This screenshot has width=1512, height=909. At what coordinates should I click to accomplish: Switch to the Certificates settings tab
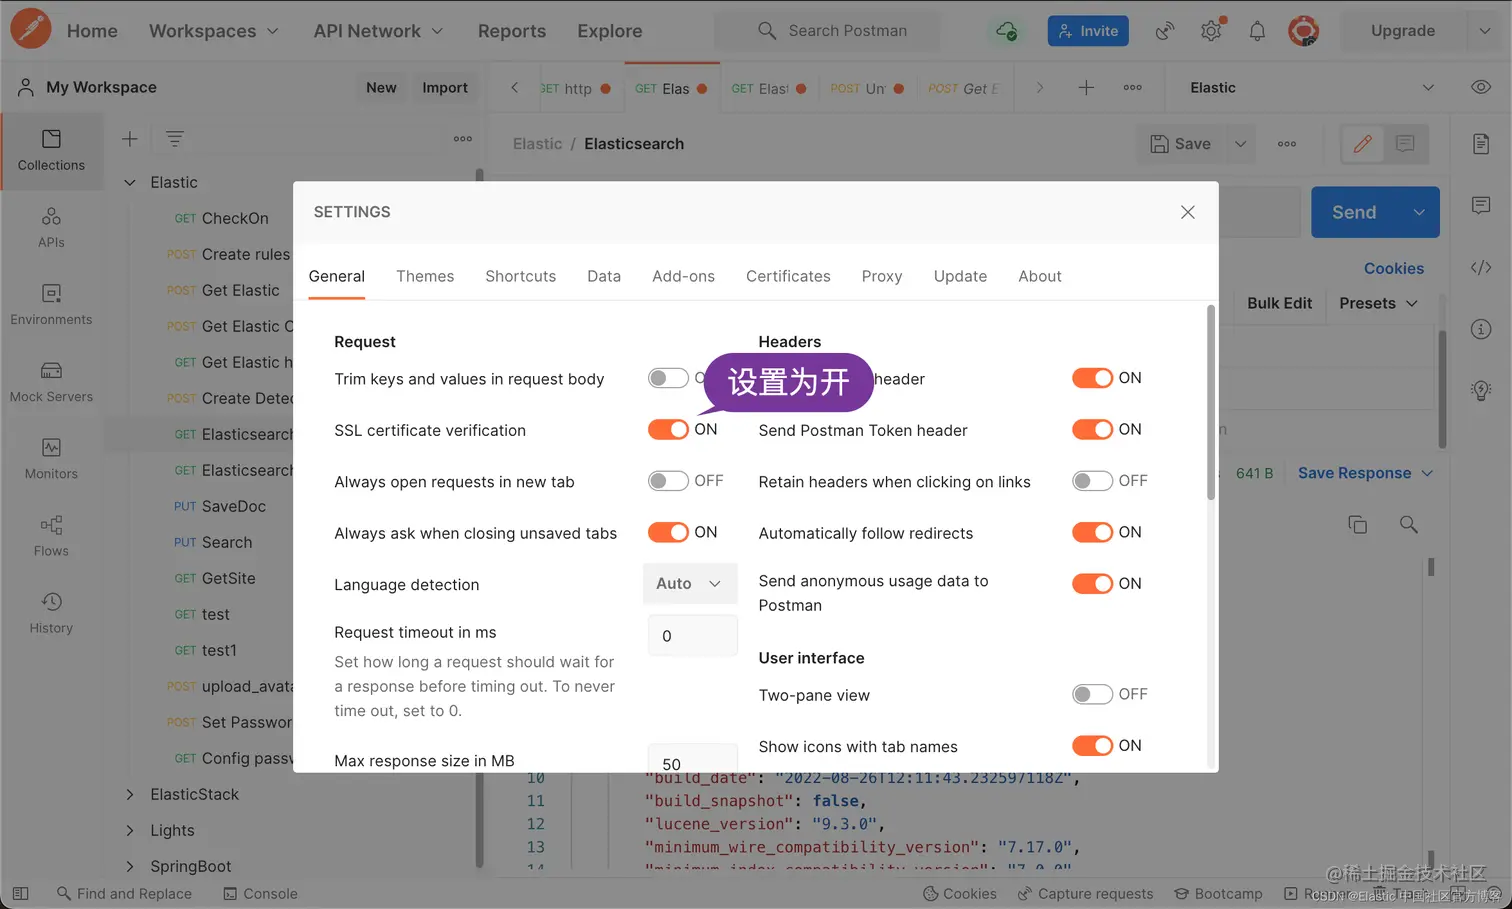click(788, 276)
